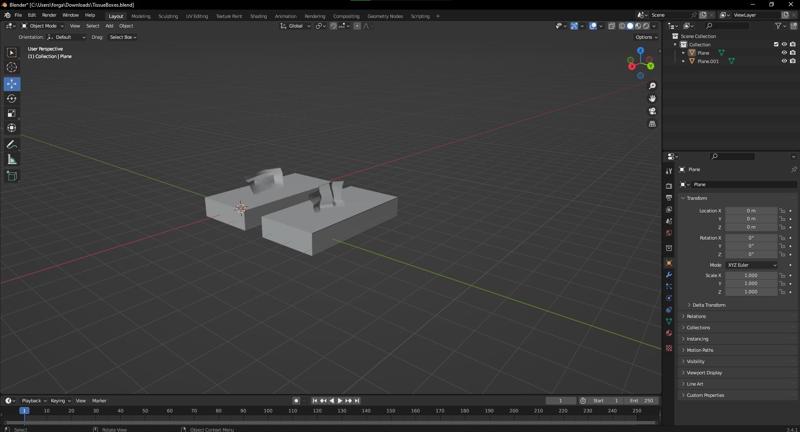
Task: Select the Move tool in the toolbar
Action: (x=12, y=84)
